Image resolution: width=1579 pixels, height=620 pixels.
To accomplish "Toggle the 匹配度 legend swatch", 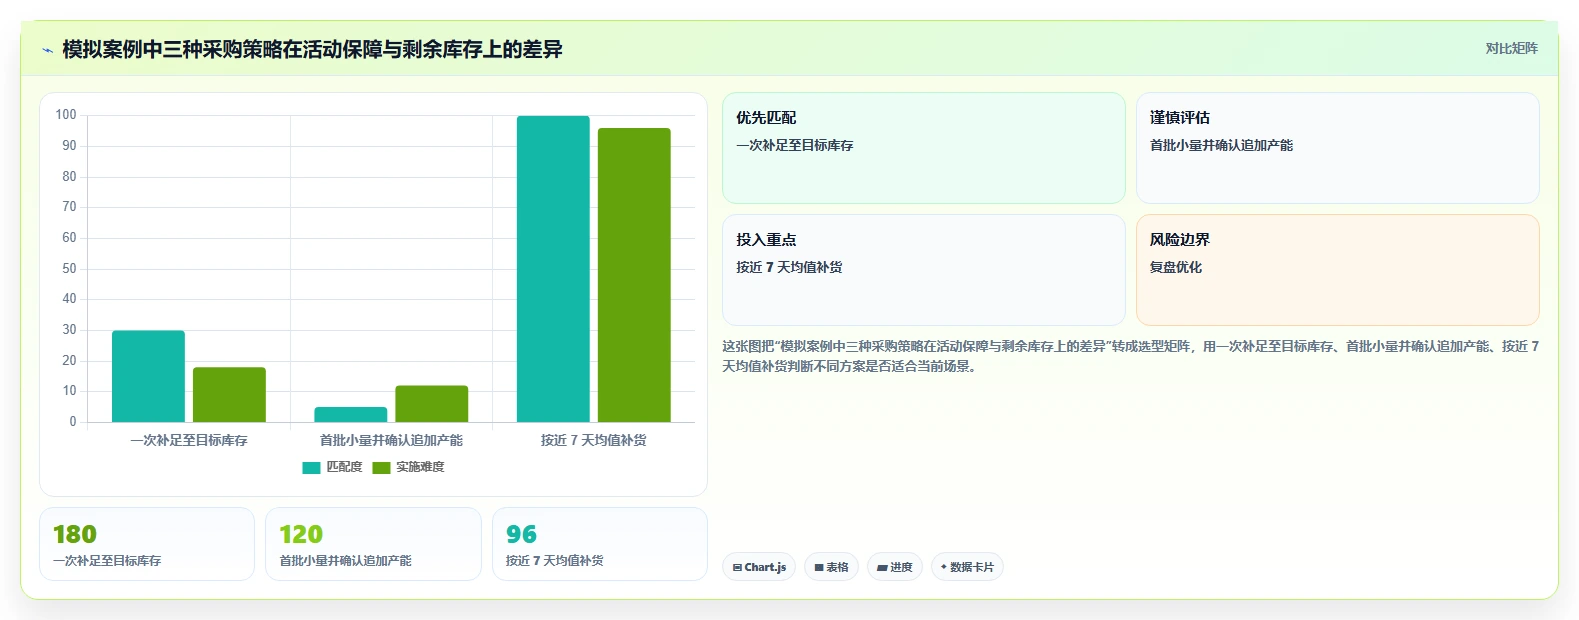I will (x=311, y=468).
